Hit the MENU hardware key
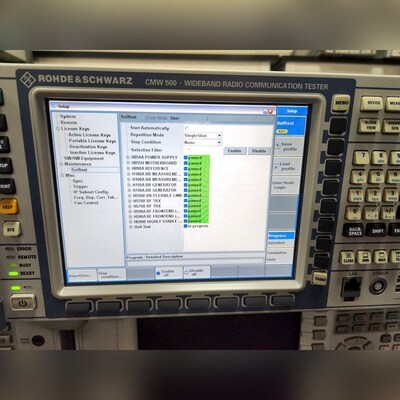 [x=341, y=103]
